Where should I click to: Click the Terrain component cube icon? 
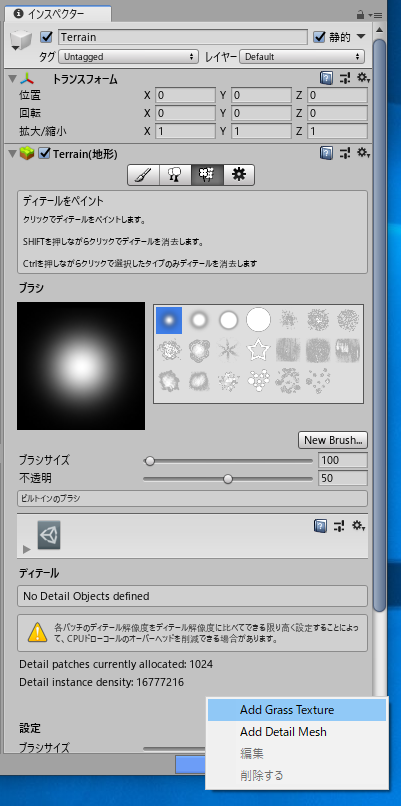click(x=27, y=153)
